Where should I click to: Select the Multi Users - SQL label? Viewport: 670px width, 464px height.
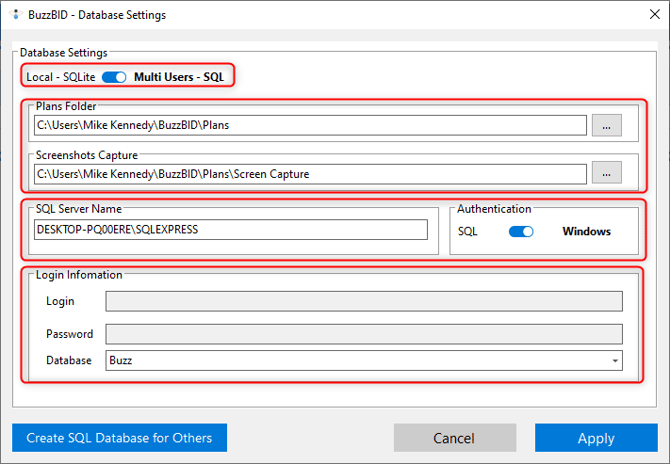(181, 77)
